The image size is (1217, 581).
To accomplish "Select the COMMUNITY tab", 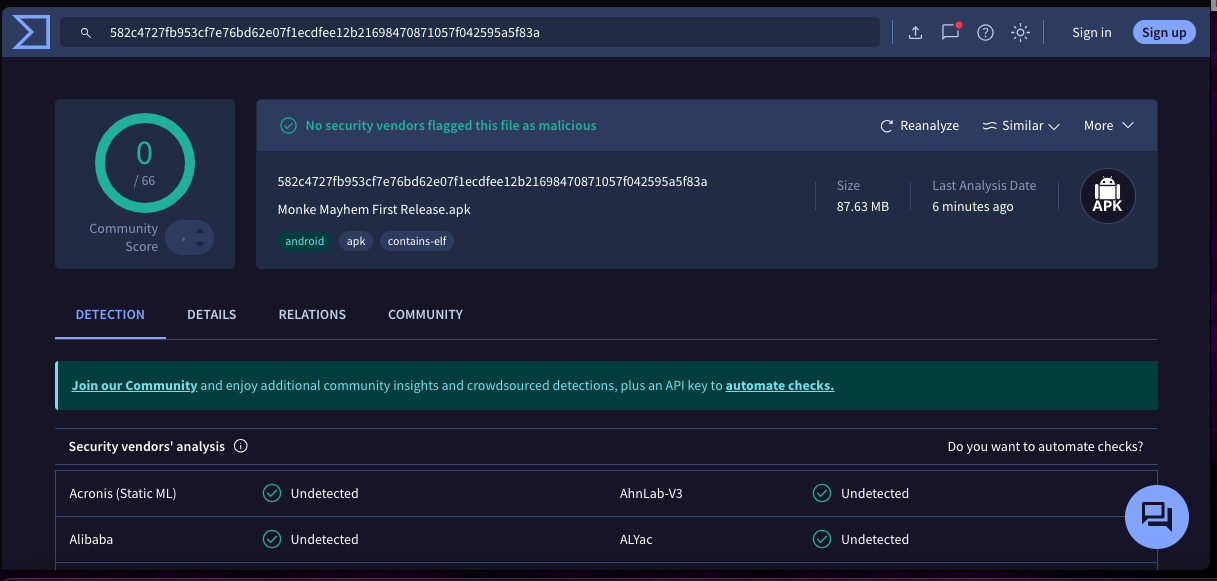I will click(x=425, y=314).
